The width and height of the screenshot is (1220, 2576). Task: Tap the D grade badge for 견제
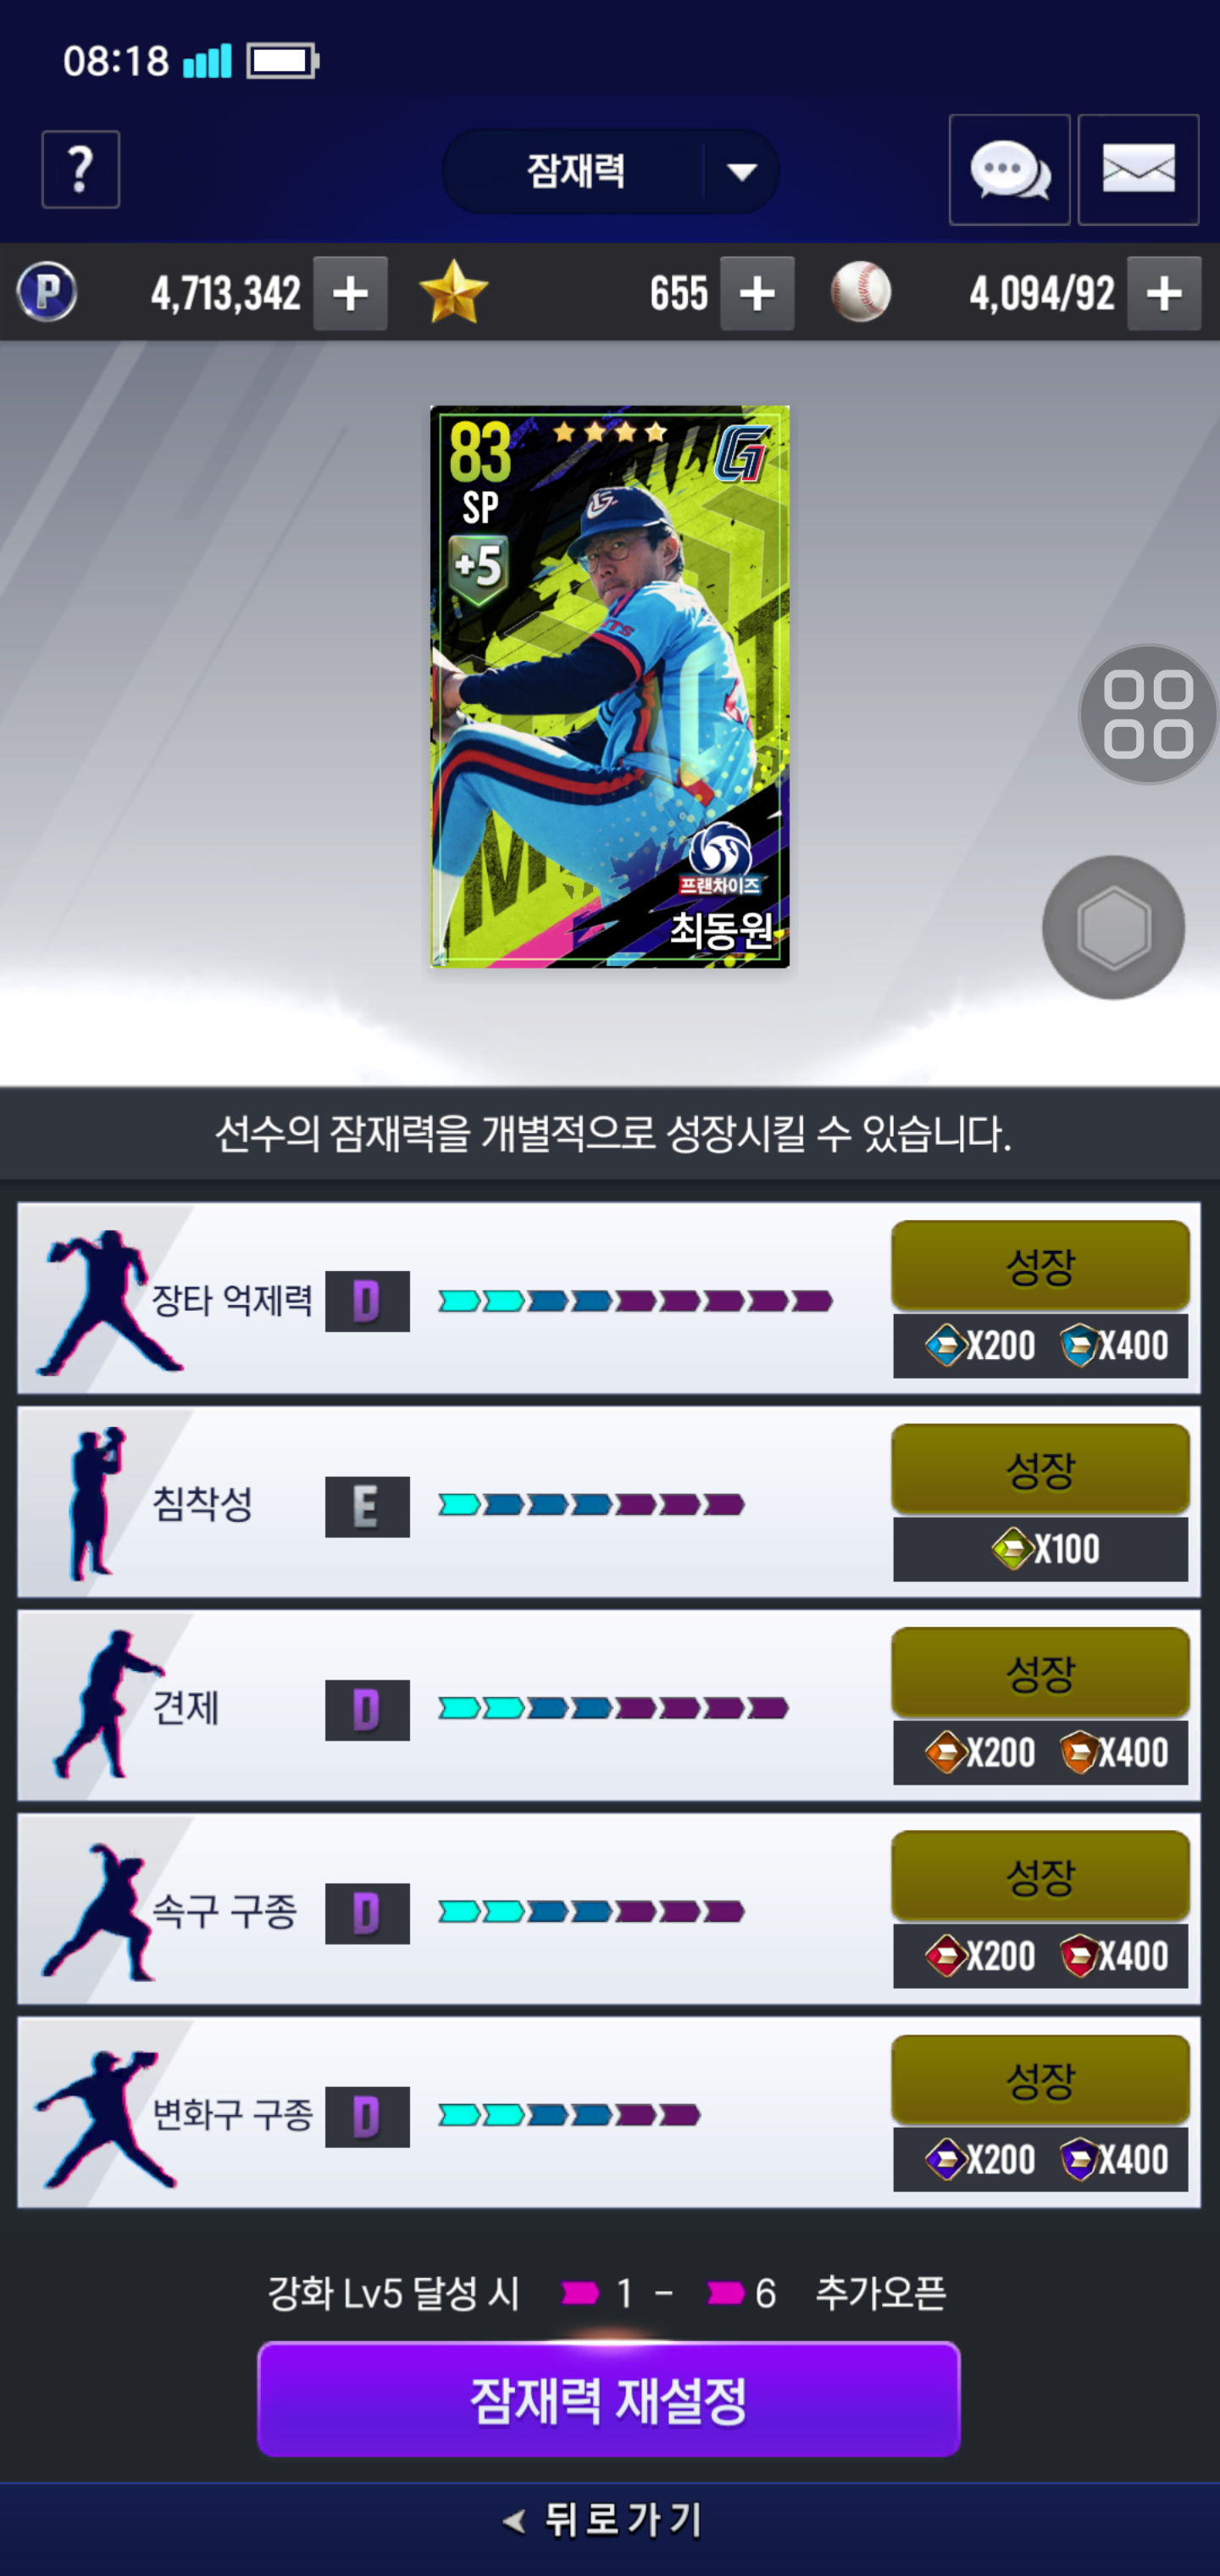click(x=367, y=1710)
